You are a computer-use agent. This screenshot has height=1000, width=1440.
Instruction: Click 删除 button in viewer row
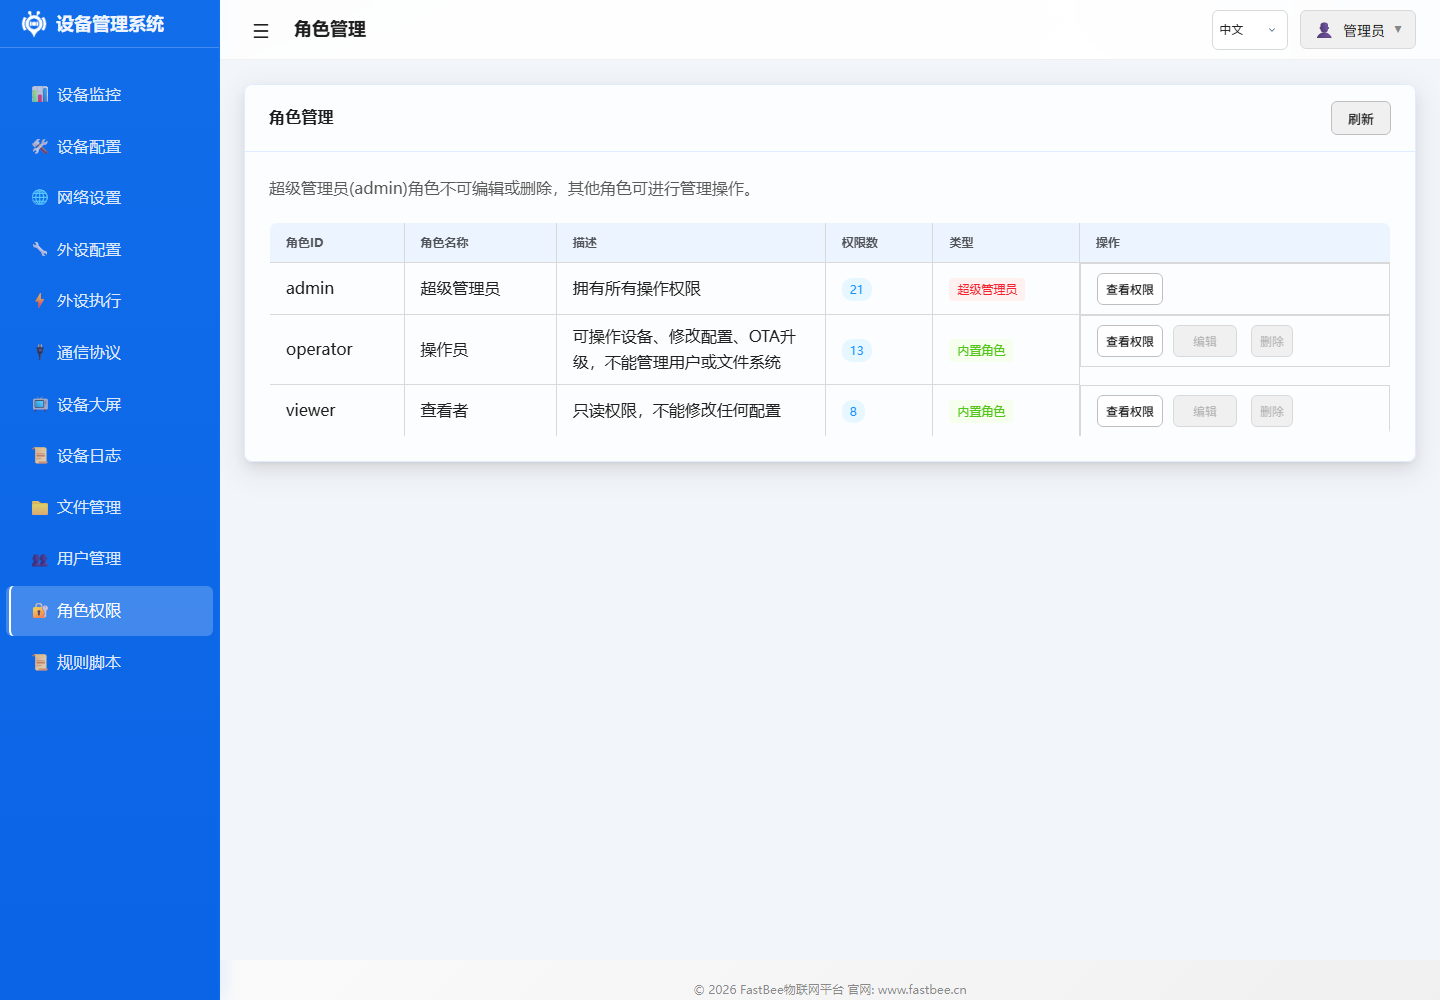pos(1271,411)
